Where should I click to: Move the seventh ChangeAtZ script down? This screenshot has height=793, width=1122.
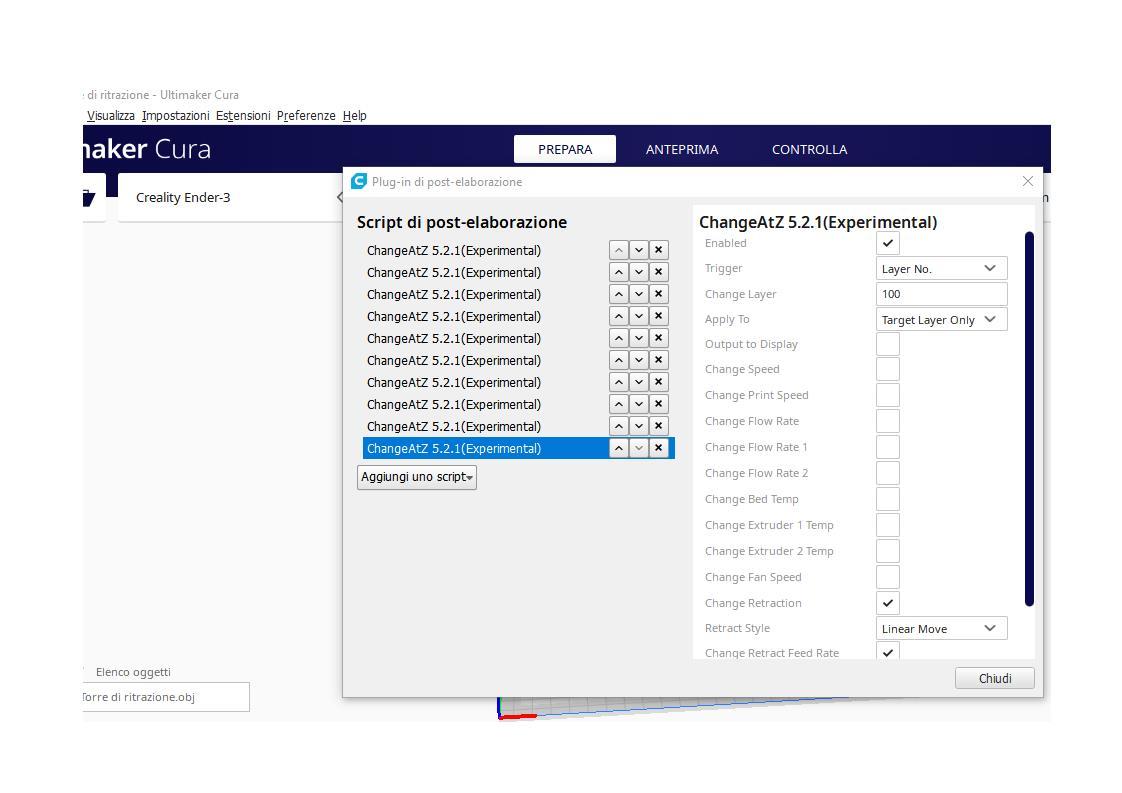click(x=639, y=382)
